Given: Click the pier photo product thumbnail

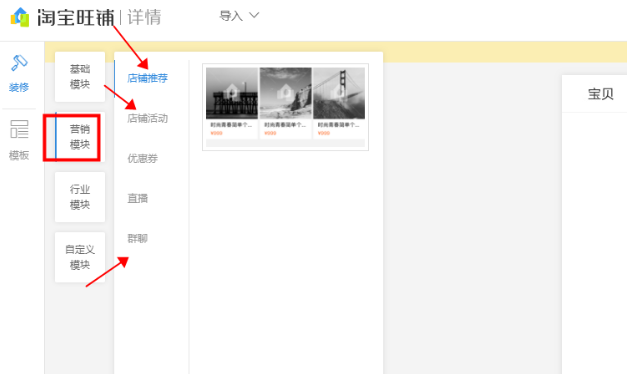Looking at the screenshot, I should pos(232,93).
